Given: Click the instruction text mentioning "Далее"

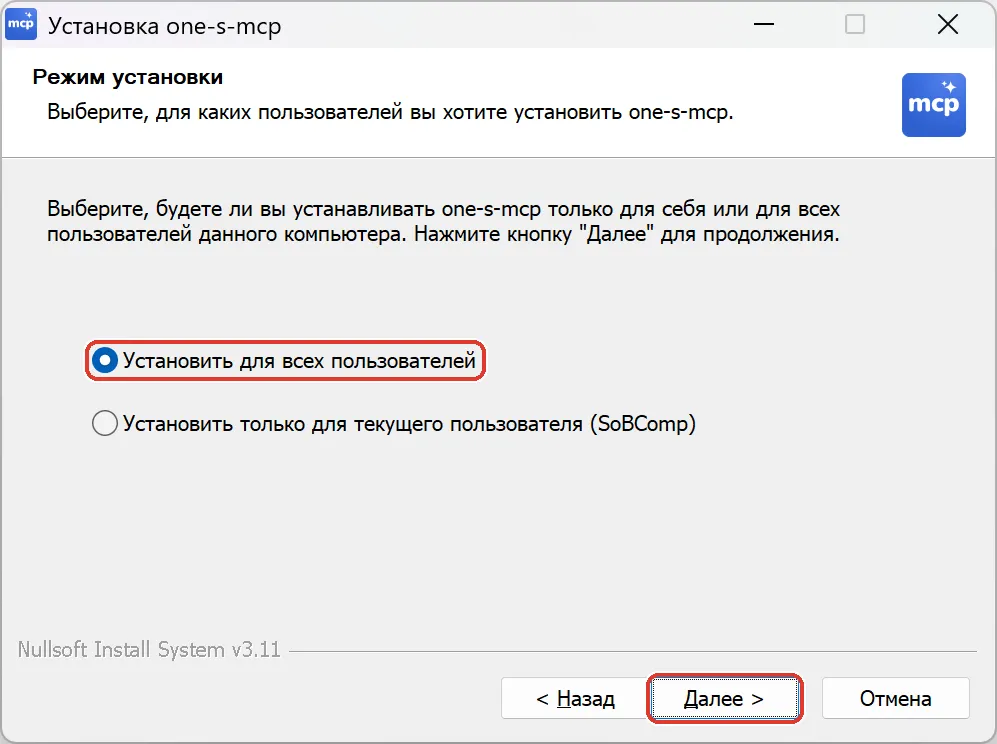Looking at the screenshot, I should 443,221.
